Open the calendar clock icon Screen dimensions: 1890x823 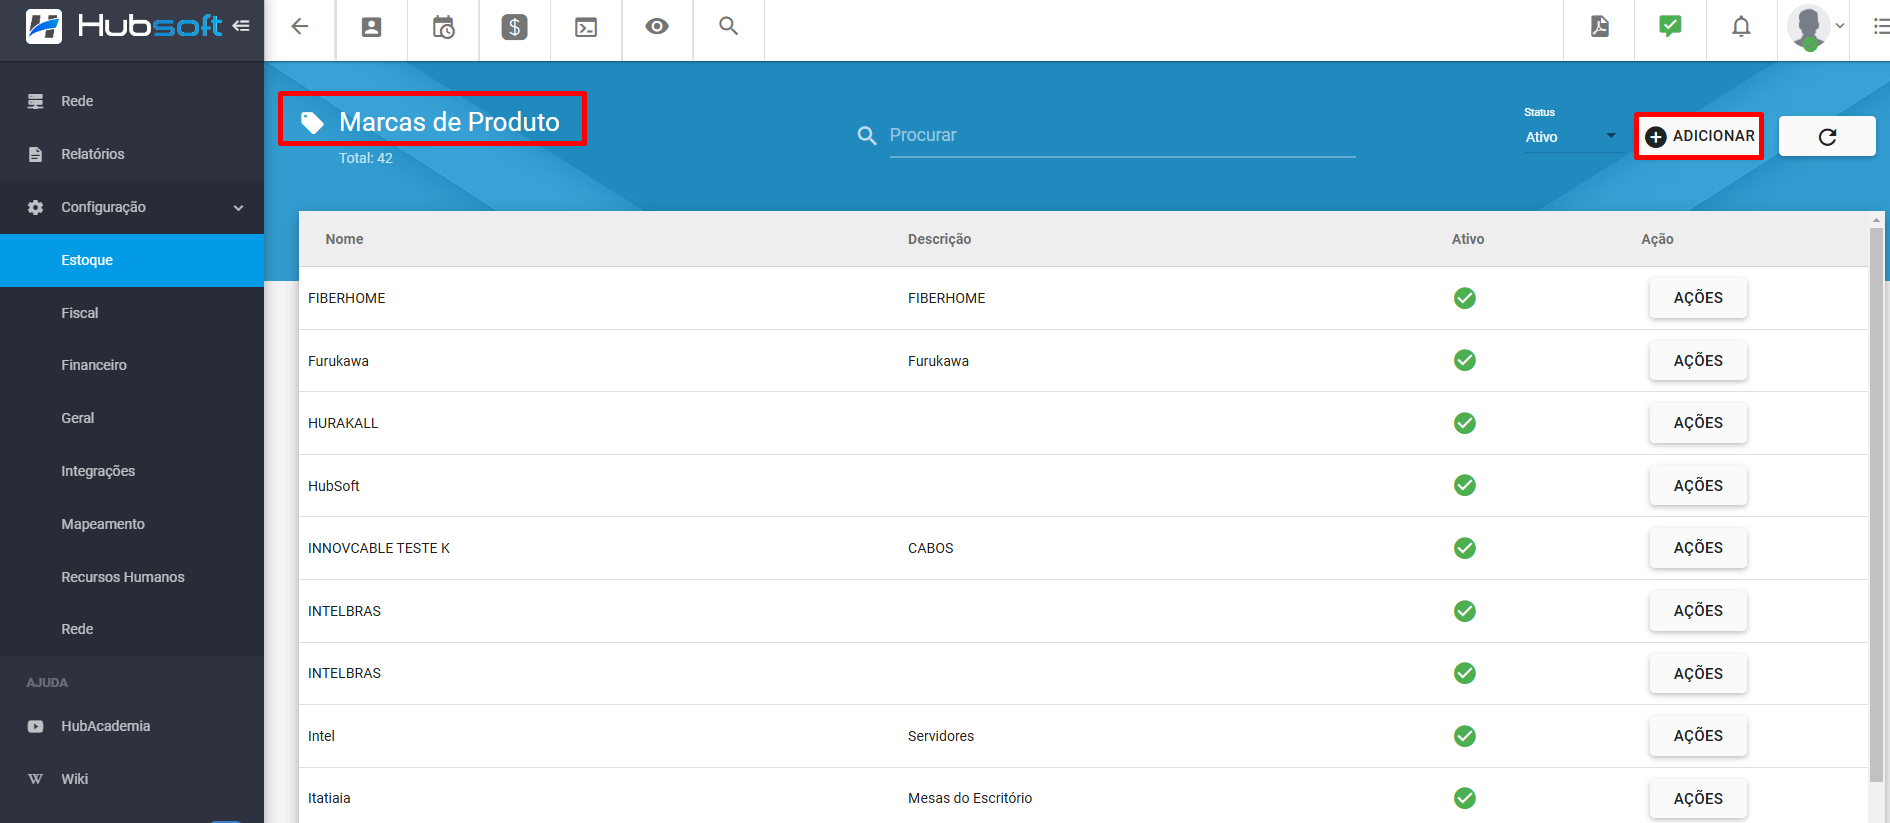click(x=443, y=27)
